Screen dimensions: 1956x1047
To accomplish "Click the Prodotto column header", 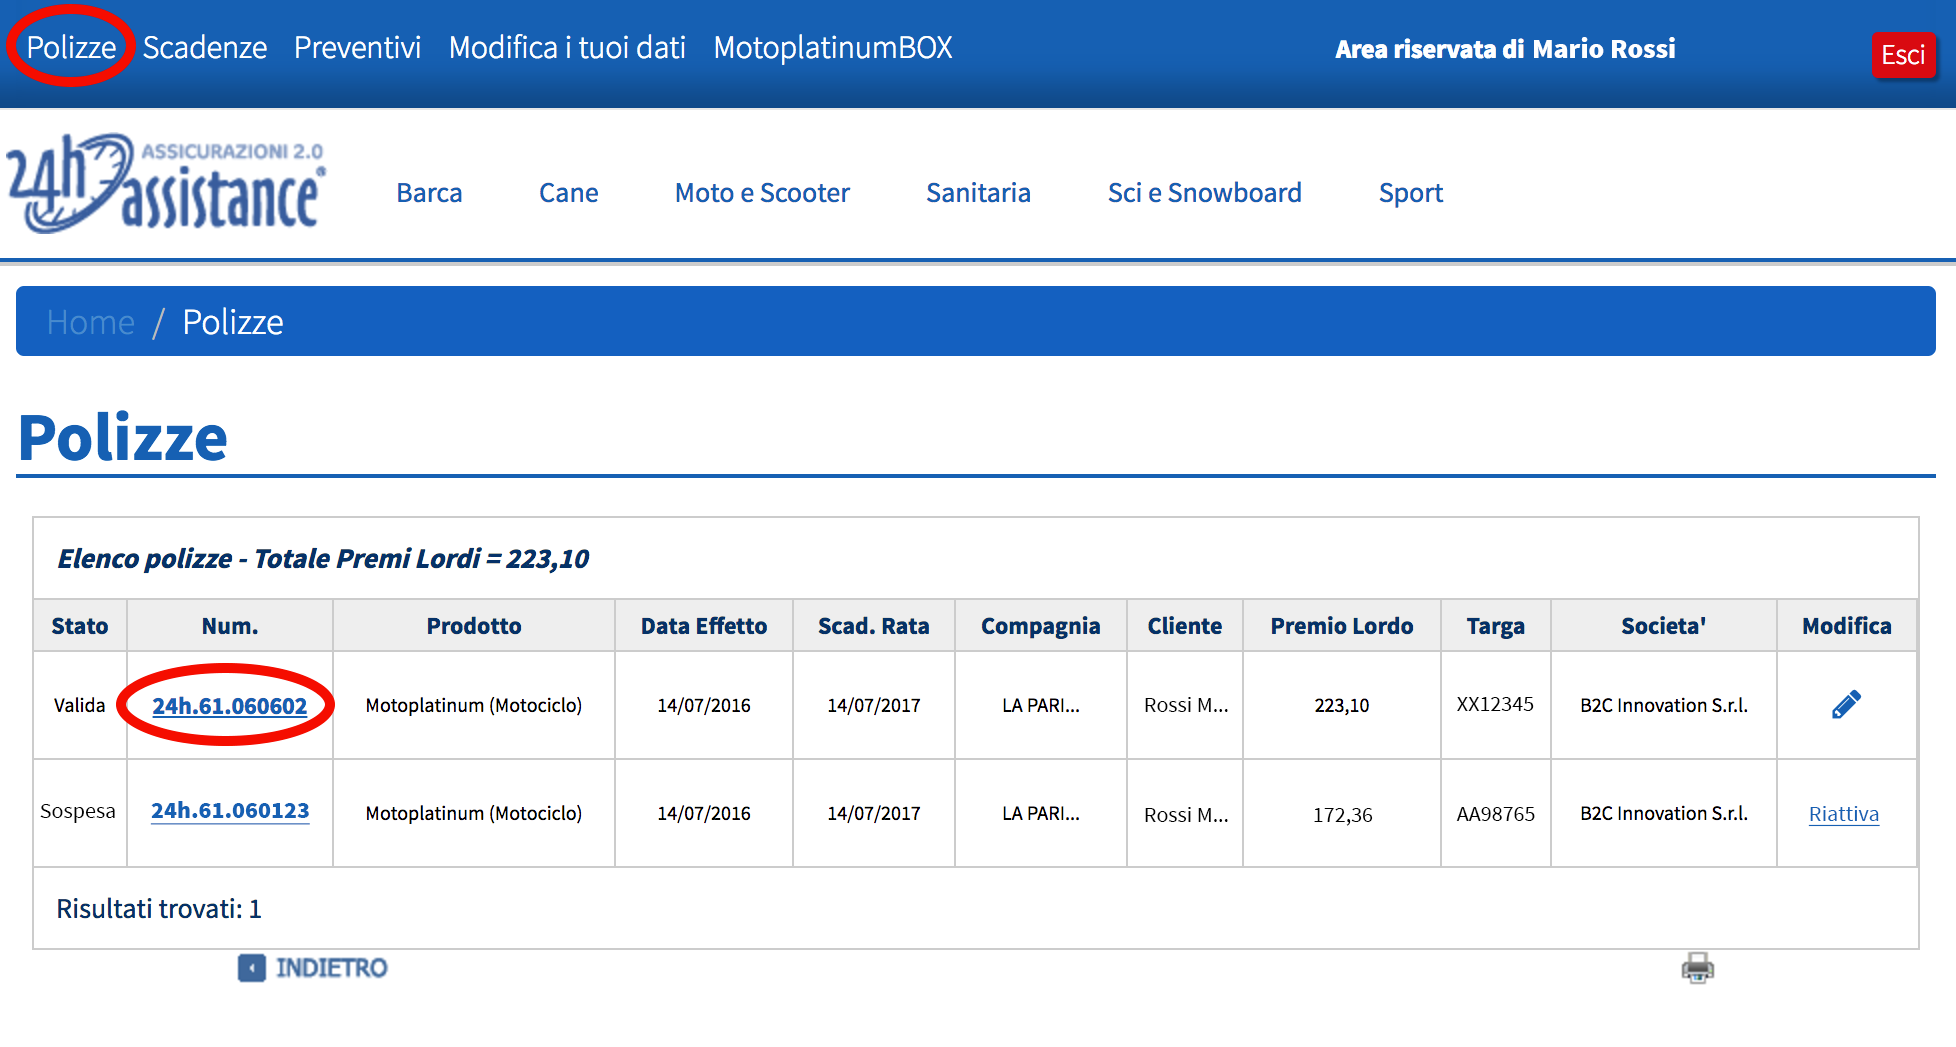I will [x=474, y=626].
